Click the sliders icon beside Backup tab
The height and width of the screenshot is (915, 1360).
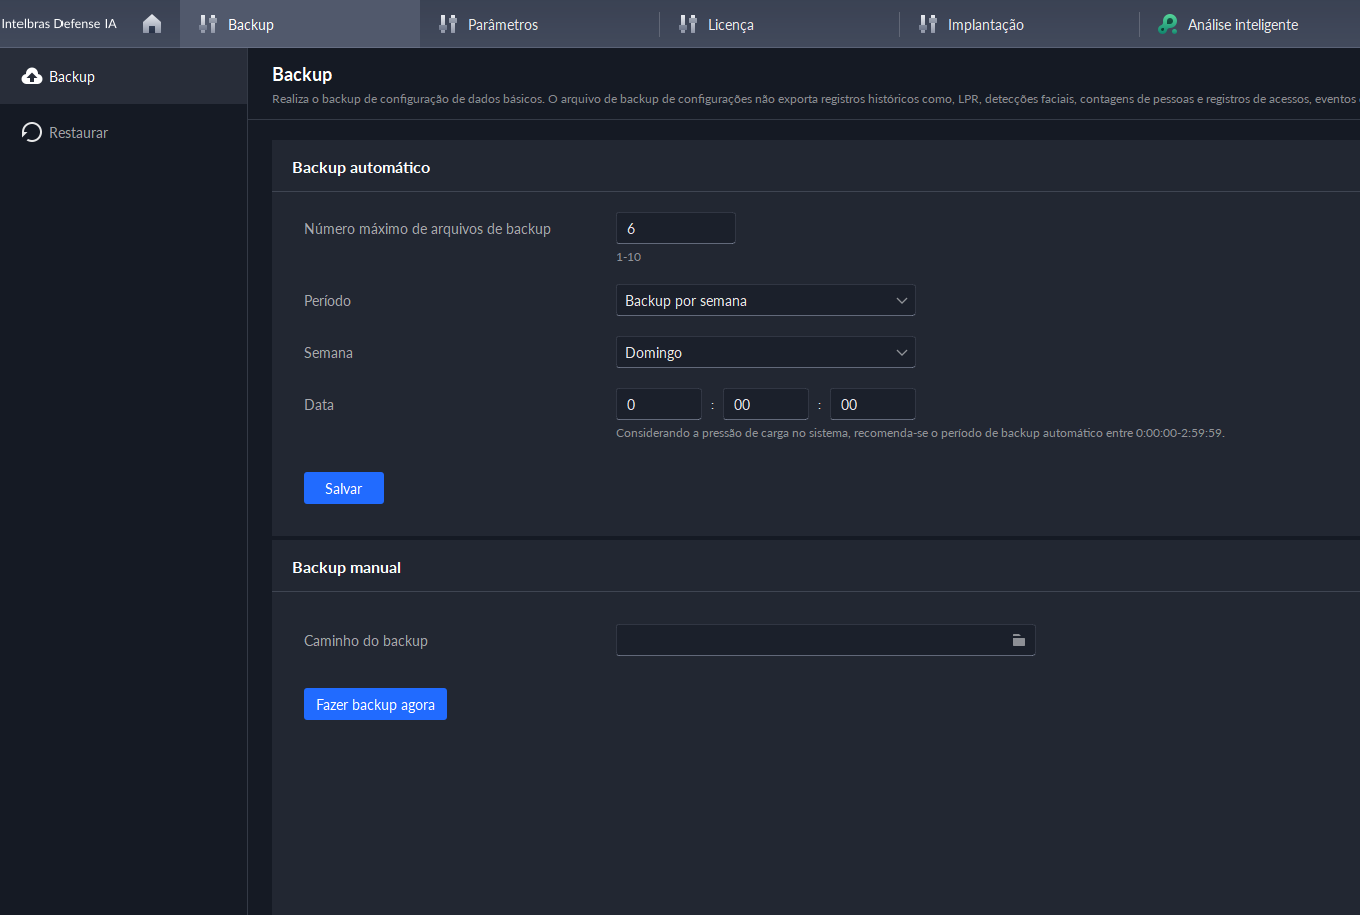(x=208, y=24)
